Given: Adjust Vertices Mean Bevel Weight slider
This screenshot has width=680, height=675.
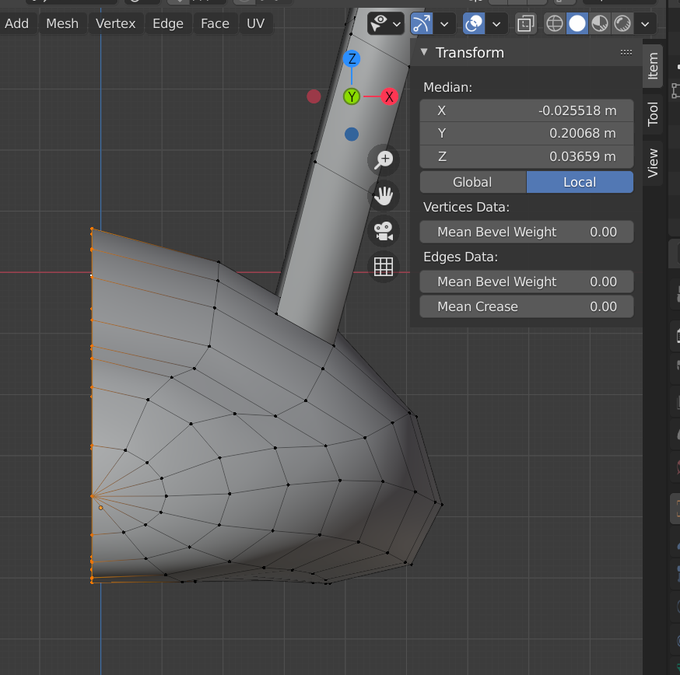Looking at the screenshot, I should click(526, 232).
